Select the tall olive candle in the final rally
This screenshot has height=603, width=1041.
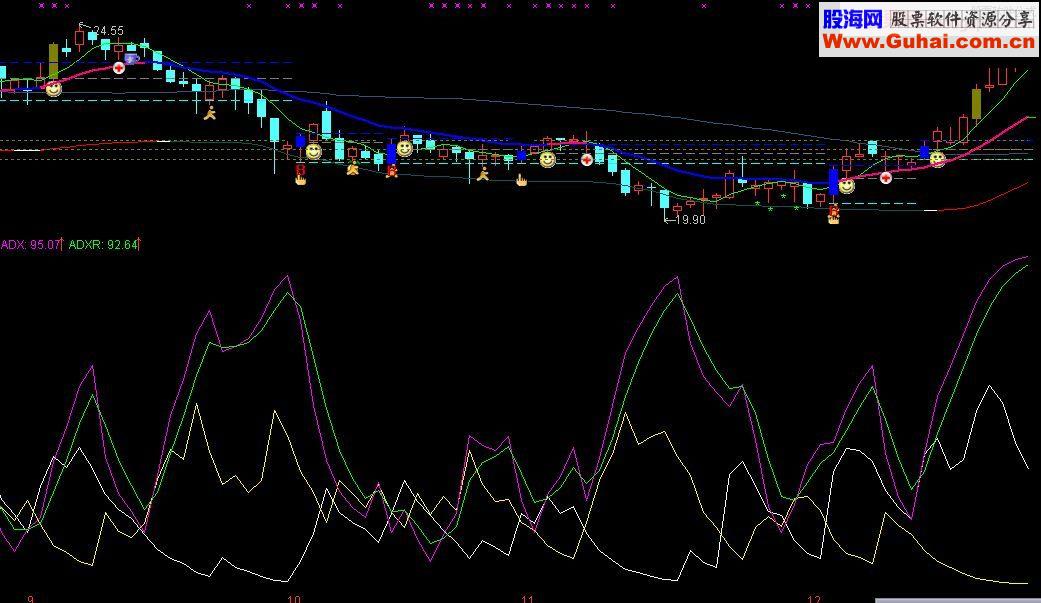coord(977,103)
